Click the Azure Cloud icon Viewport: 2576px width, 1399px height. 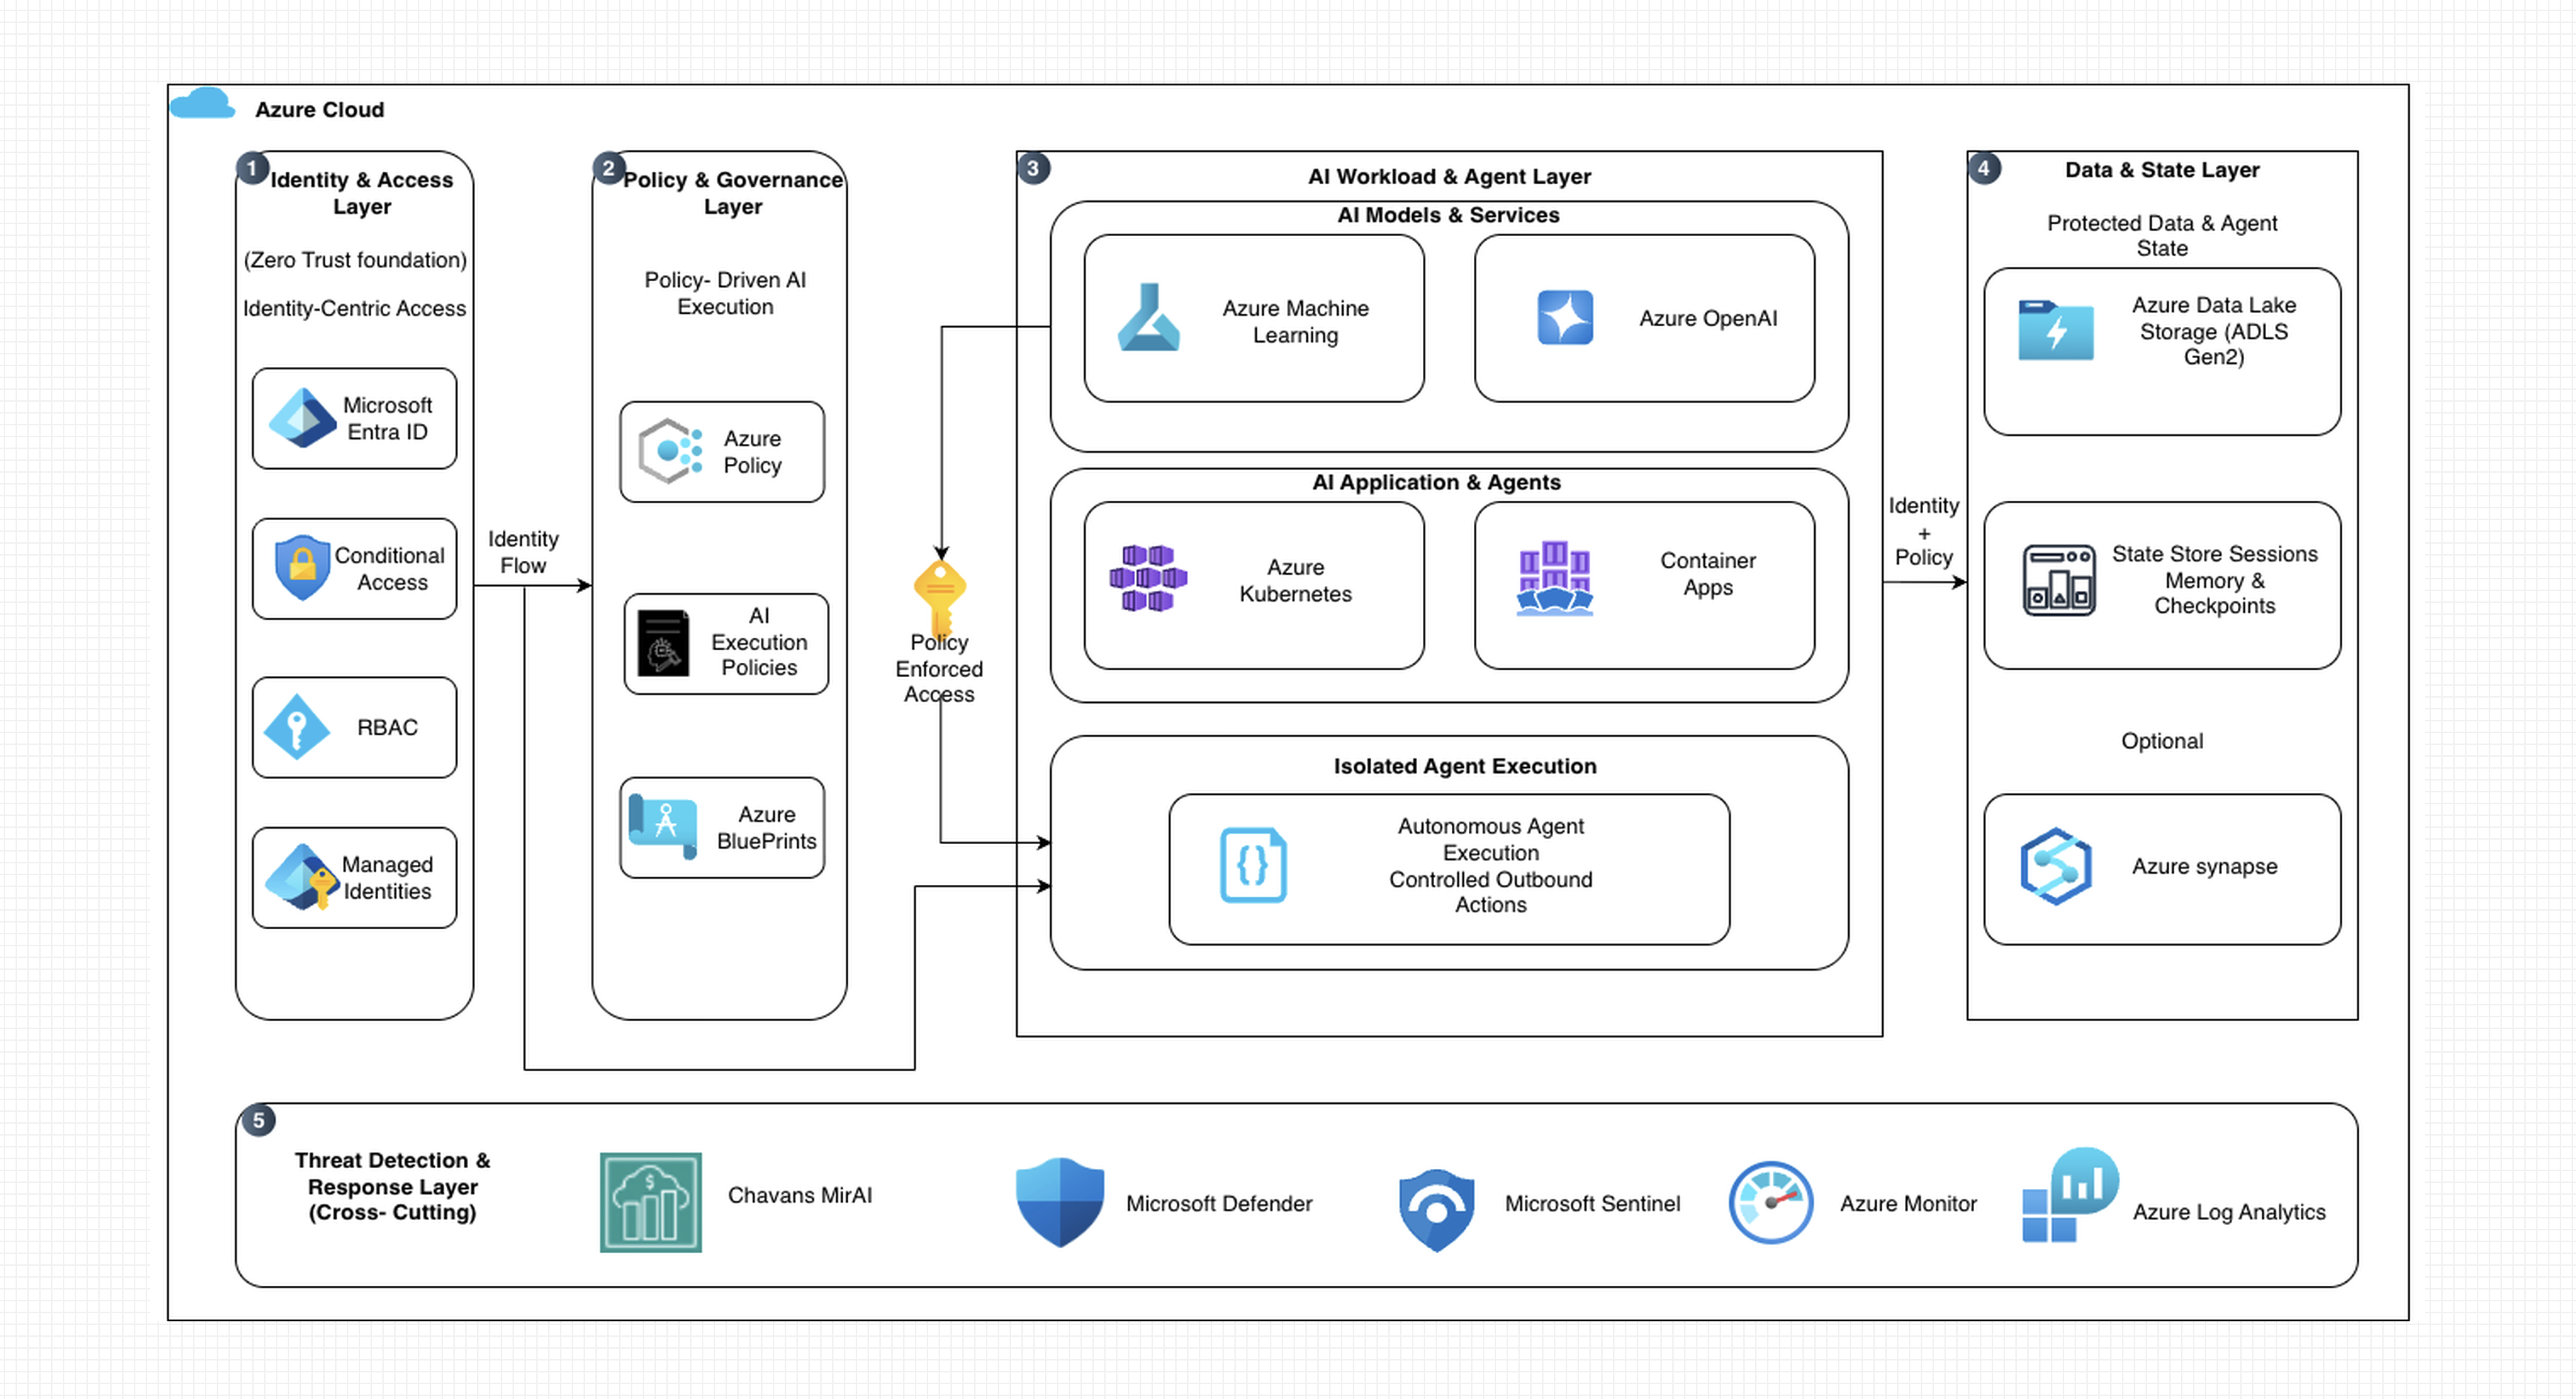click(x=202, y=104)
